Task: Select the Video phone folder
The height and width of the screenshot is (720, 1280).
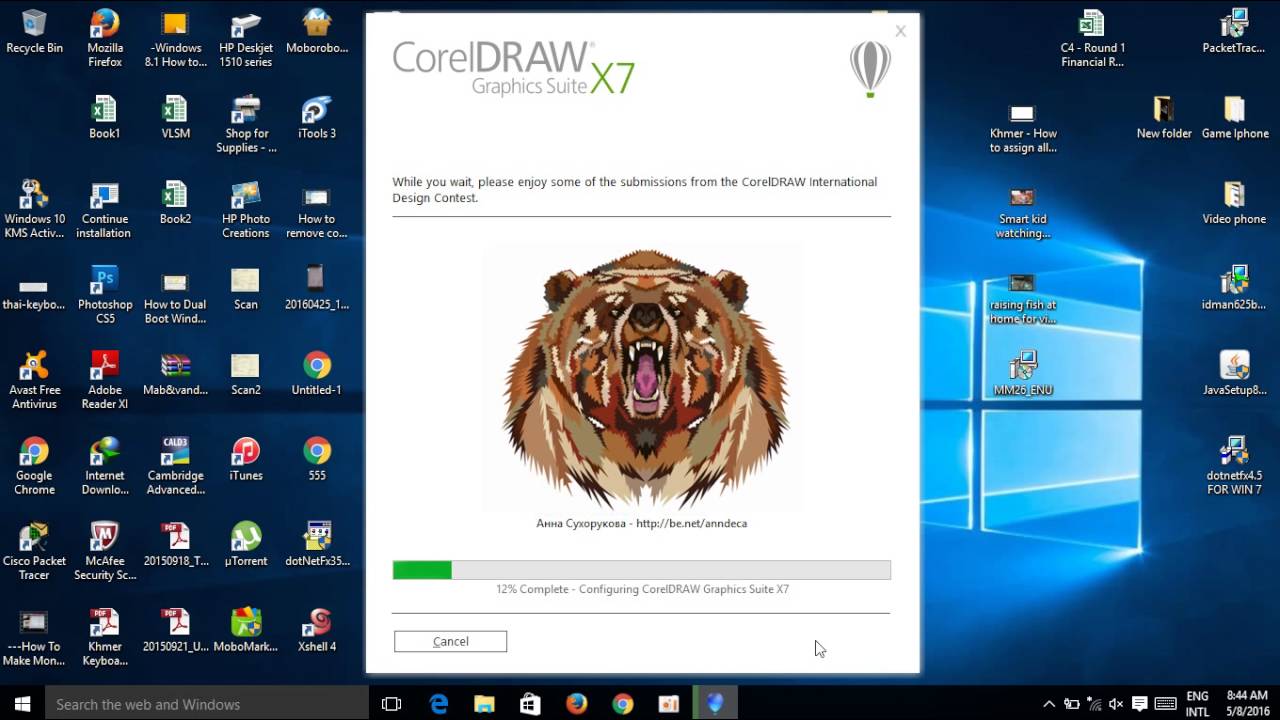Action: (1234, 202)
